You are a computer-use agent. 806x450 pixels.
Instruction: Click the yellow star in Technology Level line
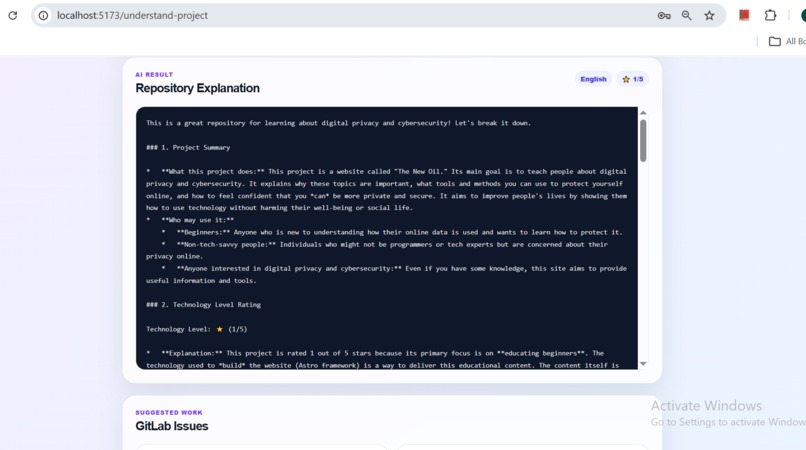219,329
